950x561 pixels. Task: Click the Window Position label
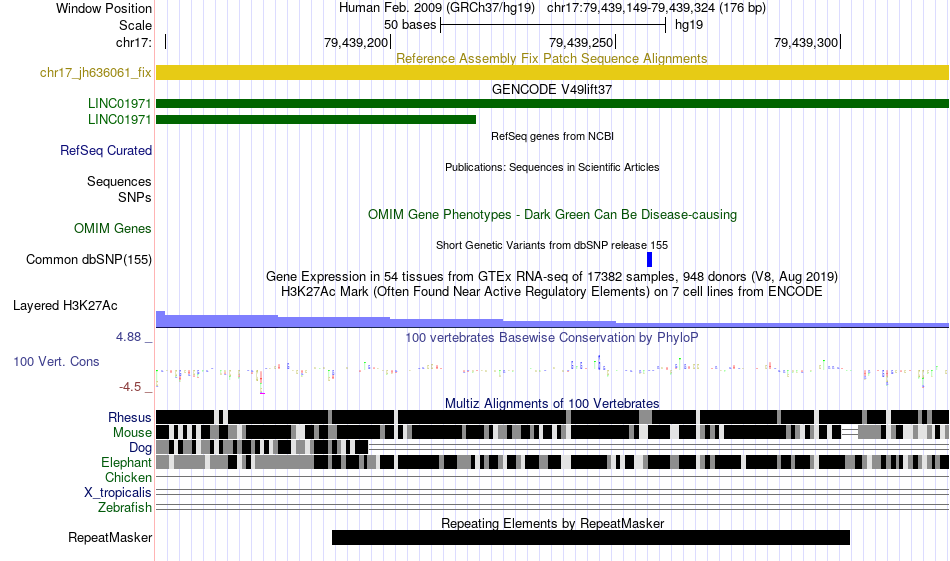tap(104, 8)
